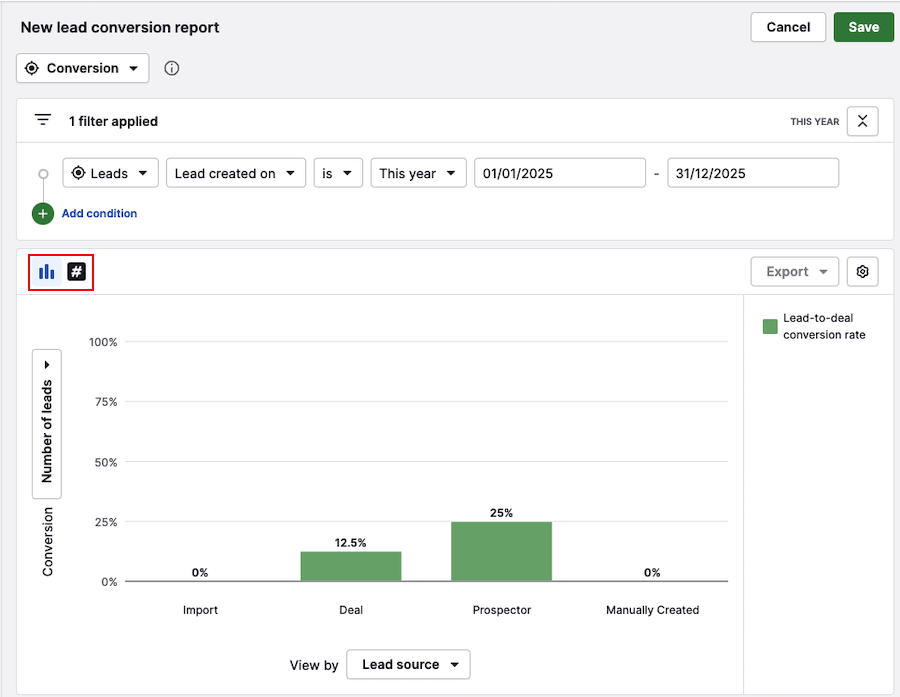Viewport: 900px width, 697px height.
Task: Expand the Number of leads axis selector
Action: pos(47,423)
